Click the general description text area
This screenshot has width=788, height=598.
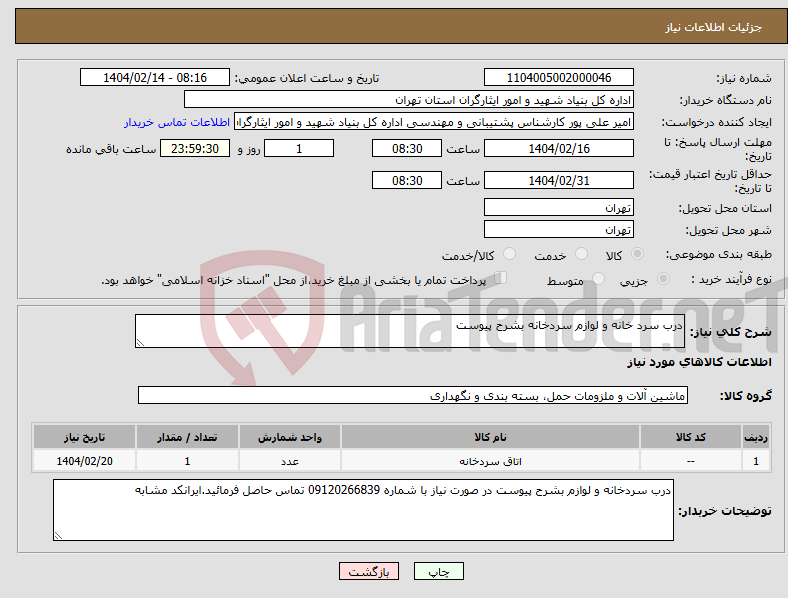[410, 331]
